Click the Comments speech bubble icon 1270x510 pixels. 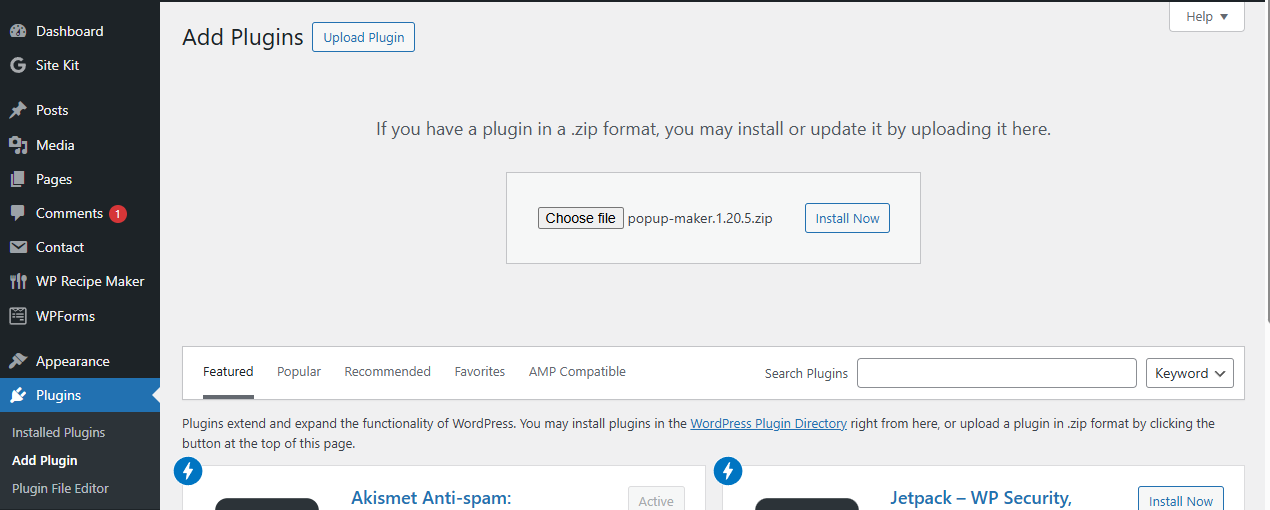[x=18, y=213]
